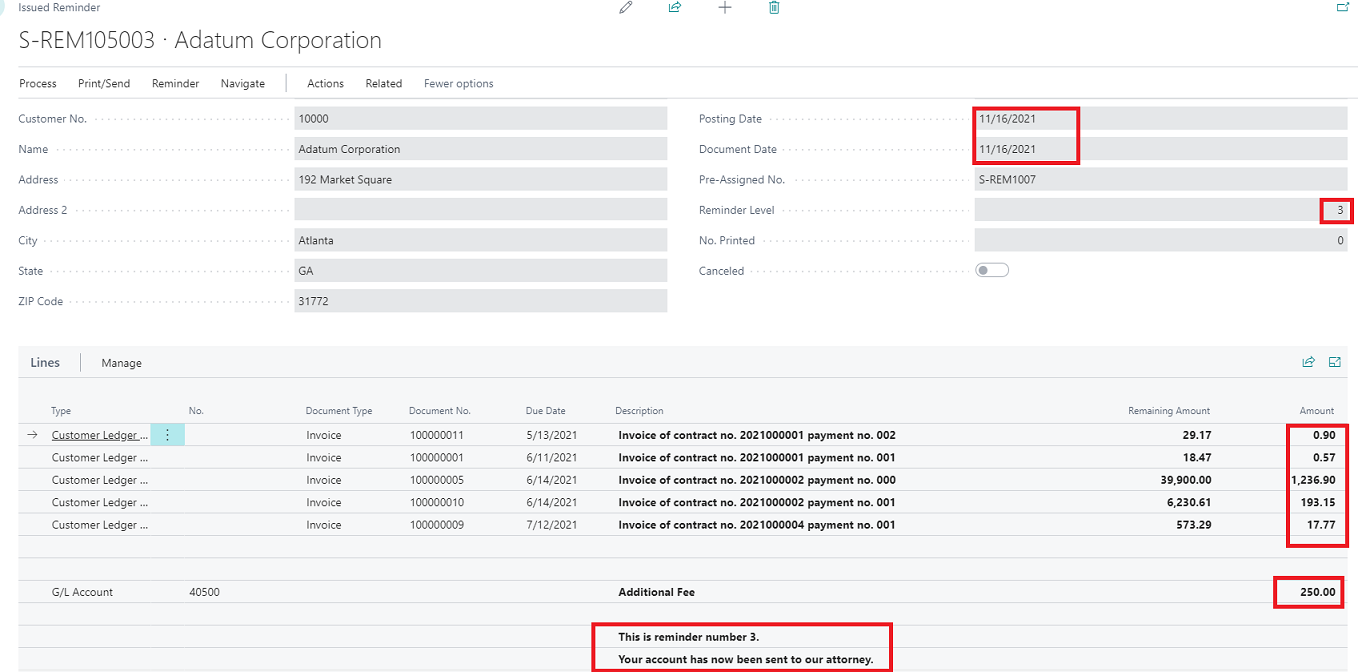This screenshot has width=1358, height=672.
Task: Click the Lines section share icon
Action: [x=1308, y=362]
